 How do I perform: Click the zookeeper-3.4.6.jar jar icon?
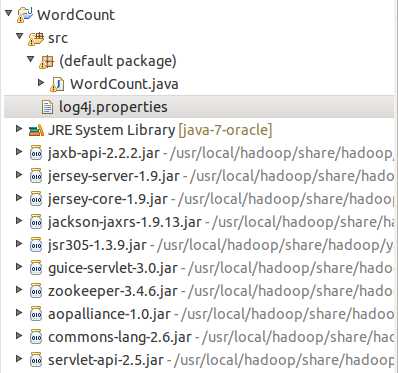click(x=36, y=291)
